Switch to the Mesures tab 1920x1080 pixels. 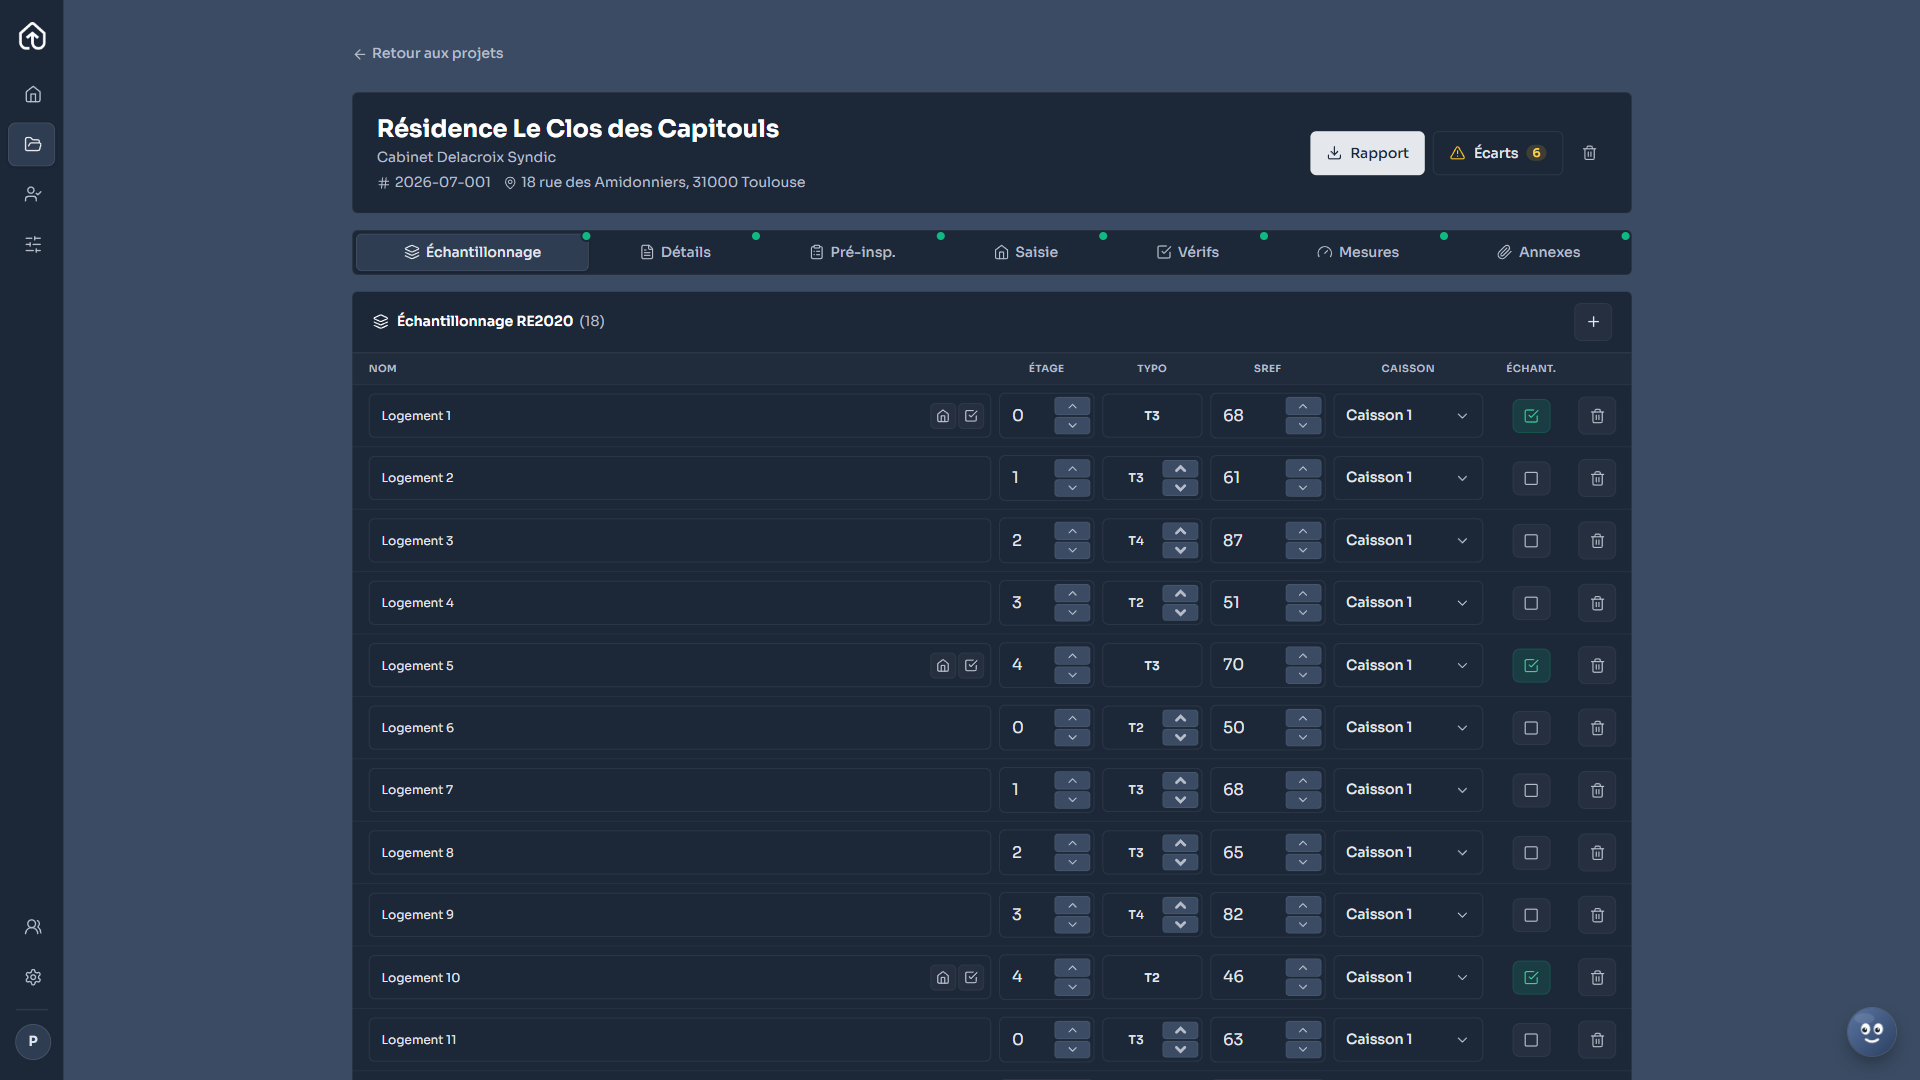pos(1358,252)
